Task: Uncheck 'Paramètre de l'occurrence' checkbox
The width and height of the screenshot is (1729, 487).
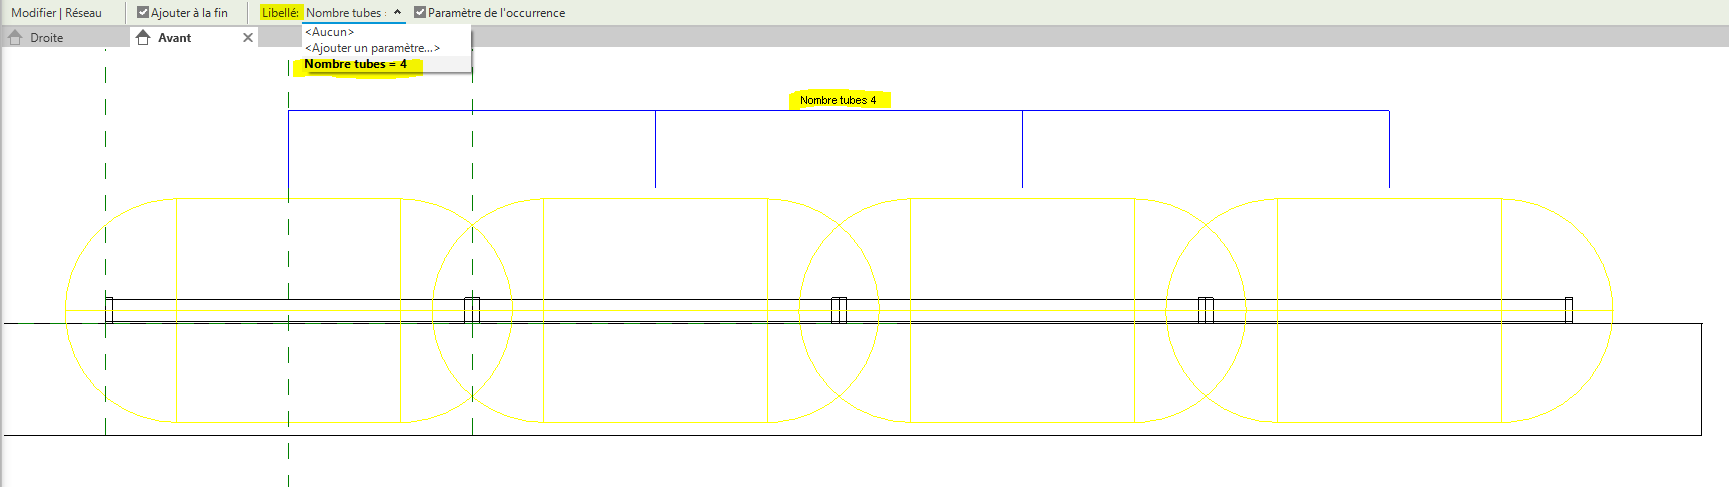Action: coord(420,13)
